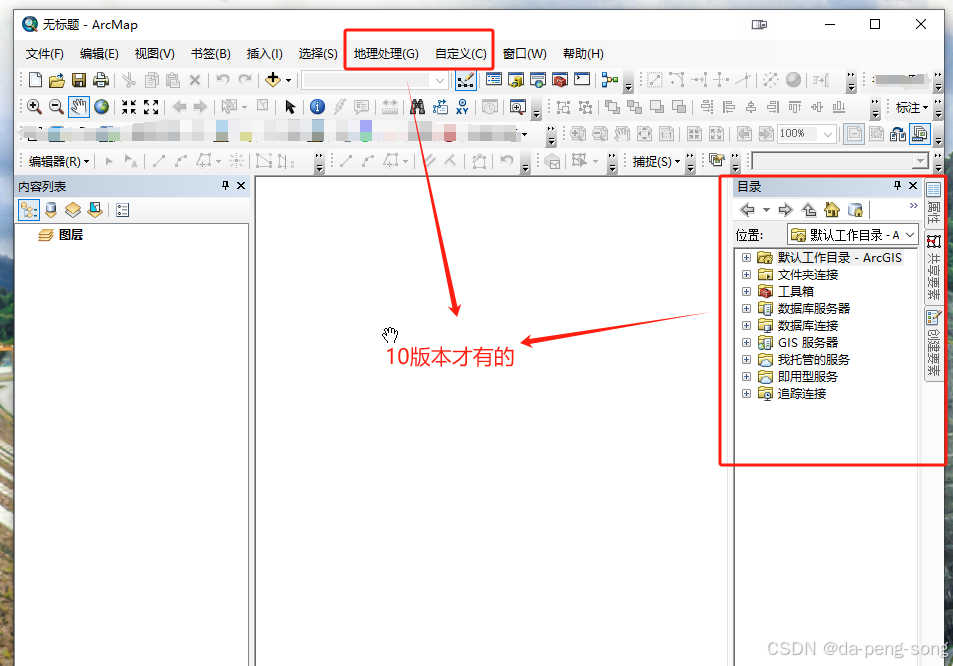Viewport: 953px width, 666px height.
Task: Click the Find Route icon
Action: point(440,107)
